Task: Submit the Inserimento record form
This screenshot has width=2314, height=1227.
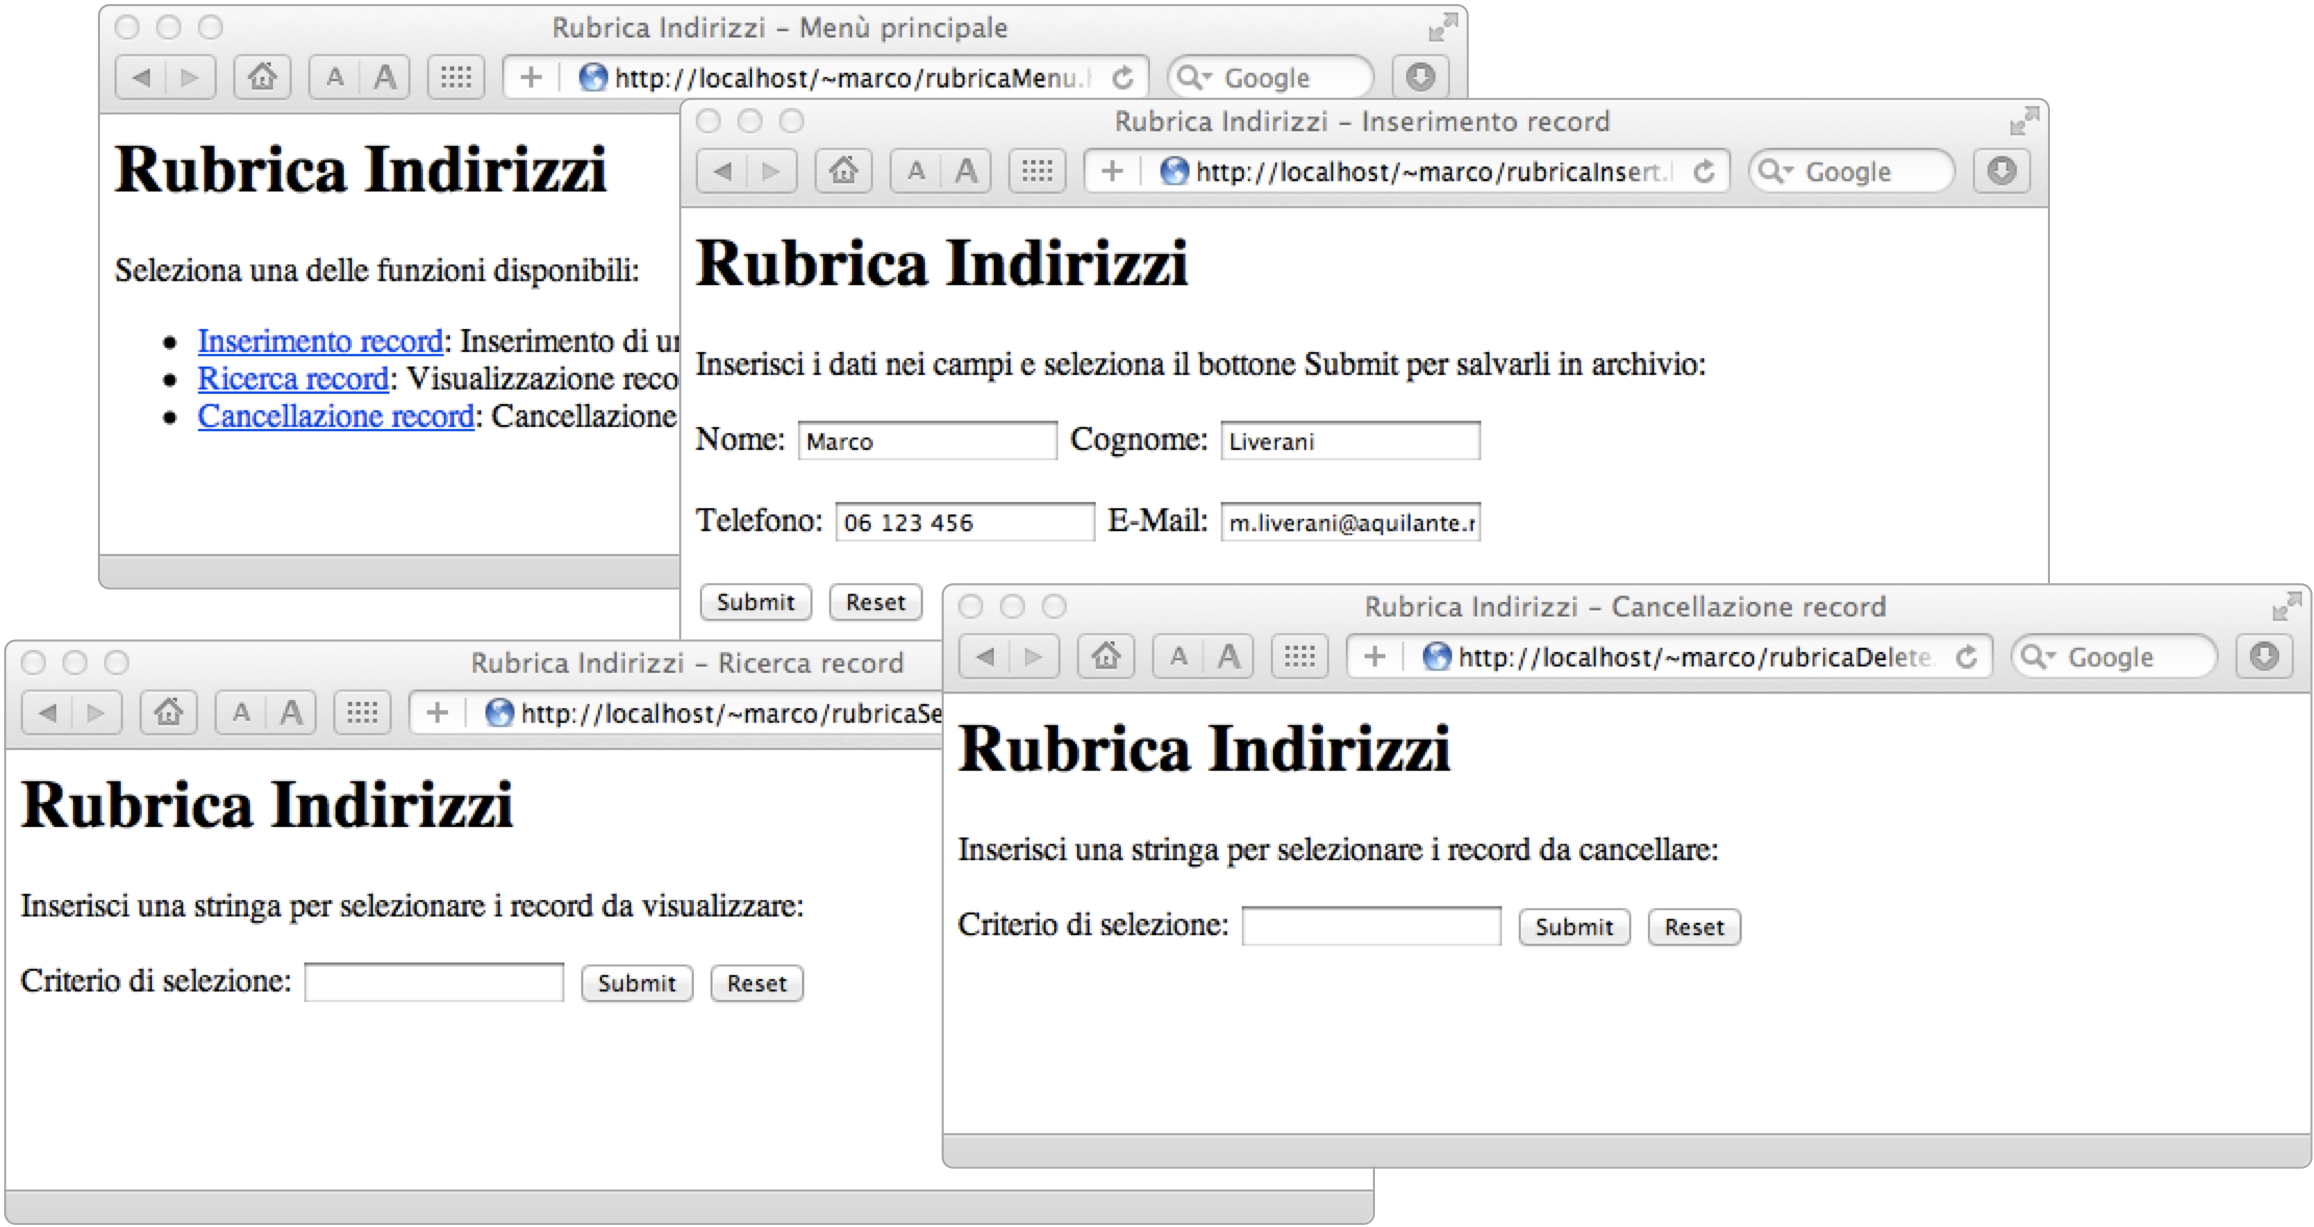Action: [x=755, y=602]
